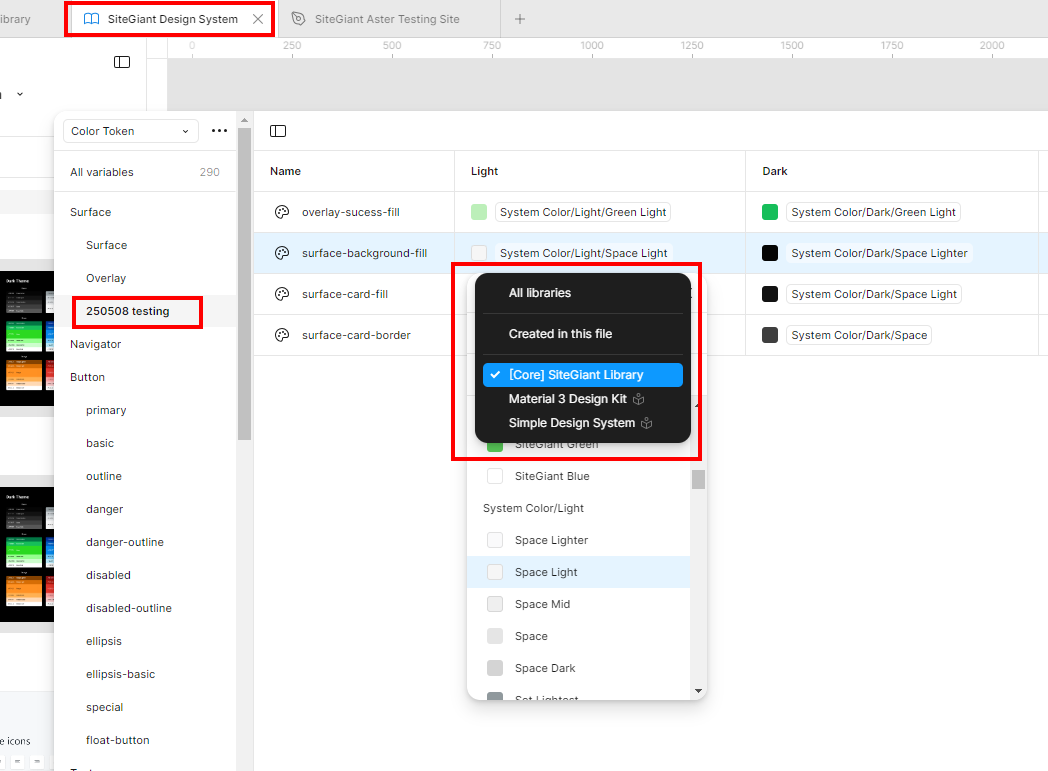Click System Color/Light/Space Light alias chip
The image size is (1048, 771).
(x=583, y=253)
